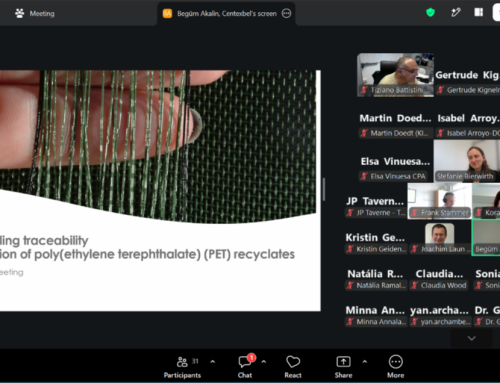Click the green encryption shield icon
Viewport: 500px width, 383px height.
[x=431, y=13]
